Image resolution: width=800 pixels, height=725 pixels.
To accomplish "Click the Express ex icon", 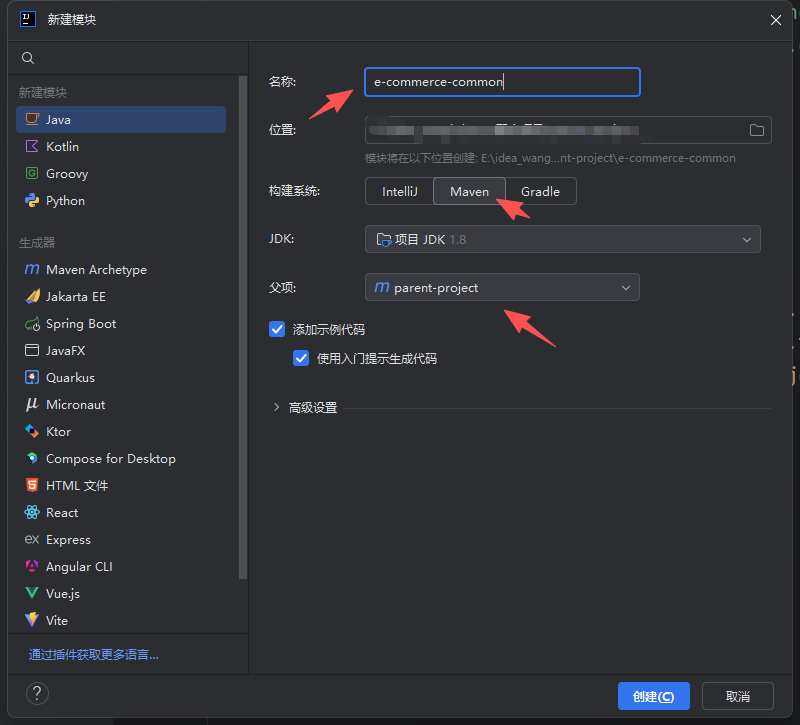I will pos(32,539).
